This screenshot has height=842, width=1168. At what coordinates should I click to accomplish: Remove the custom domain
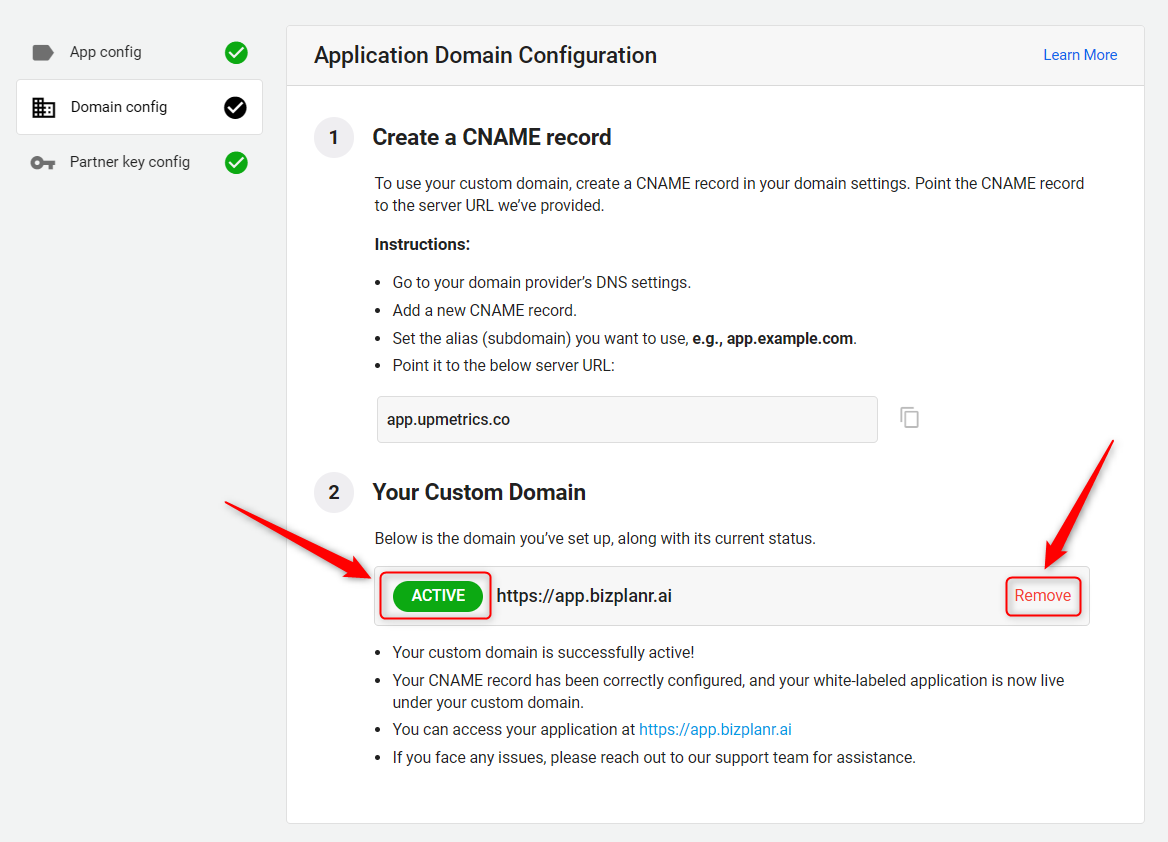[1042, 596]
